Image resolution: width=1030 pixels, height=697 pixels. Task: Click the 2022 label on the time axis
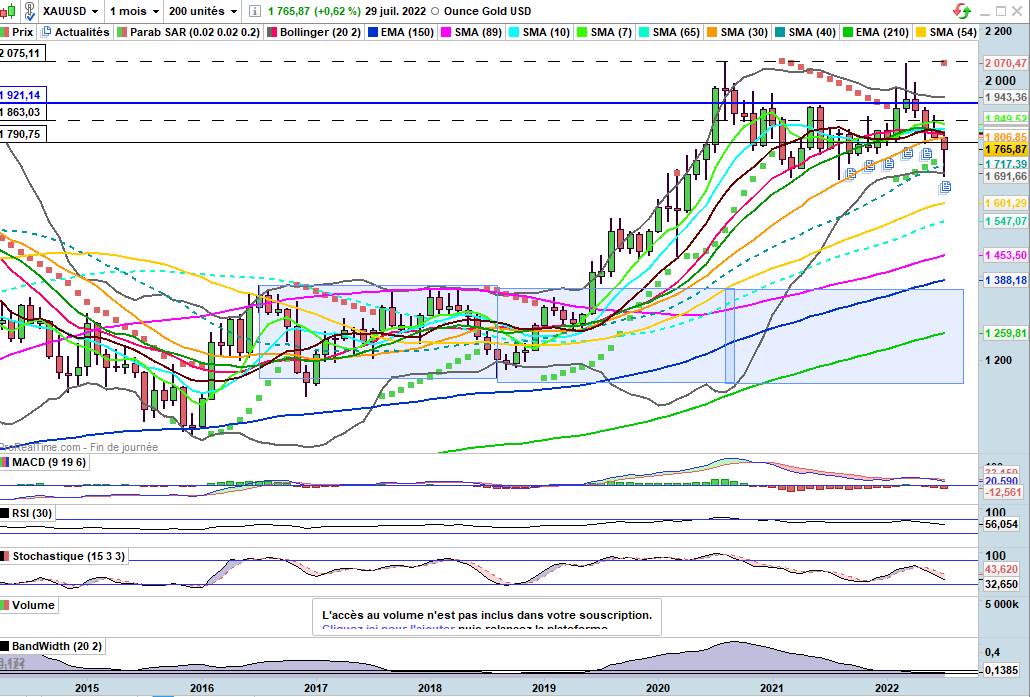click(887, 688)
